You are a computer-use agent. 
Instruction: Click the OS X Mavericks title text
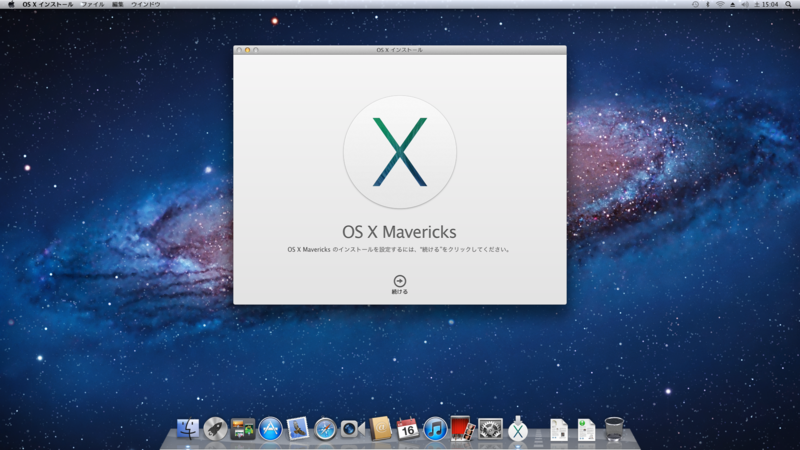click(x=399, y=232)
